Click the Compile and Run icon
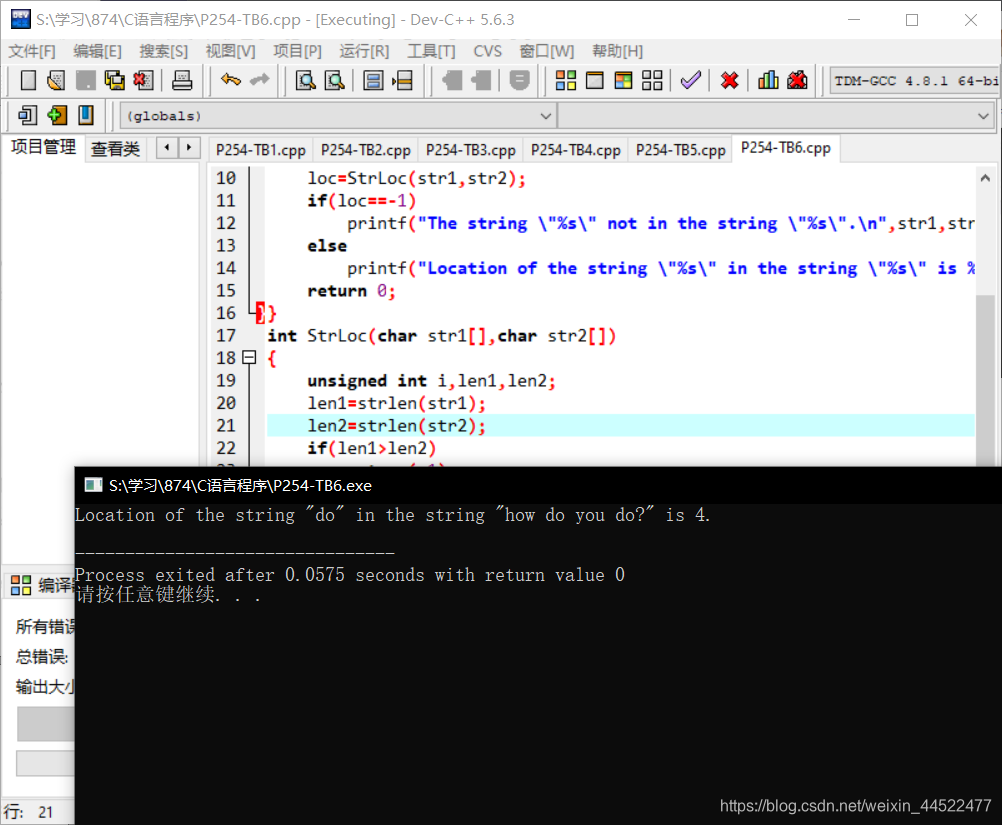Viewport: 1002px width, 825px height. click(x=623, y=81)
